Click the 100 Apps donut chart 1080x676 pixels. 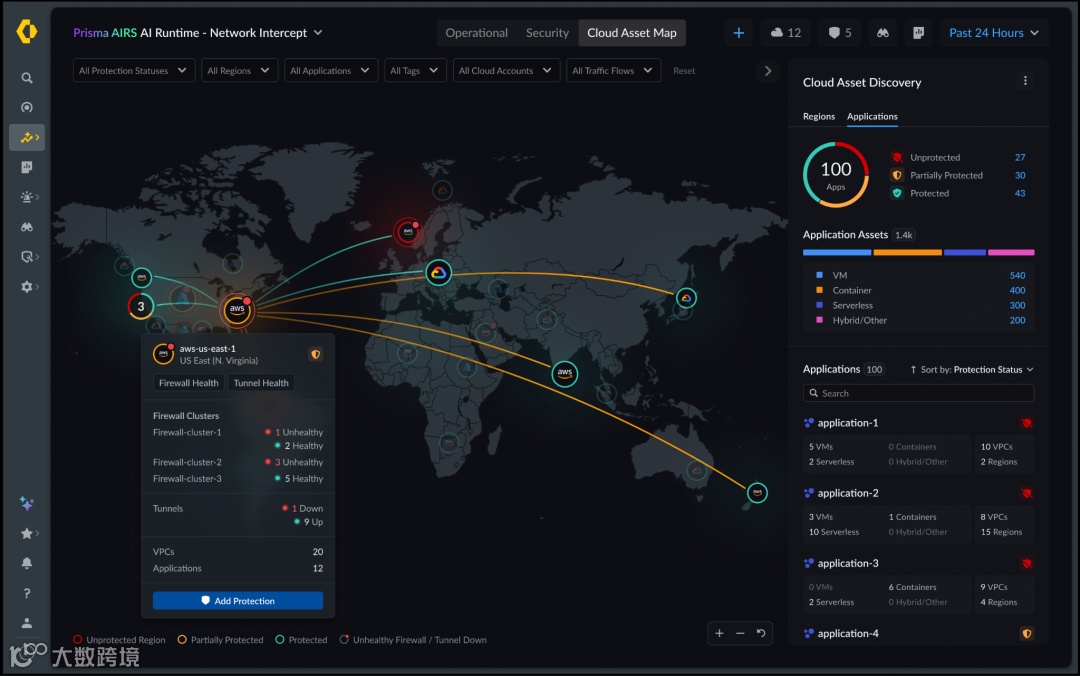pyautogui.click(x=835, y=175)
